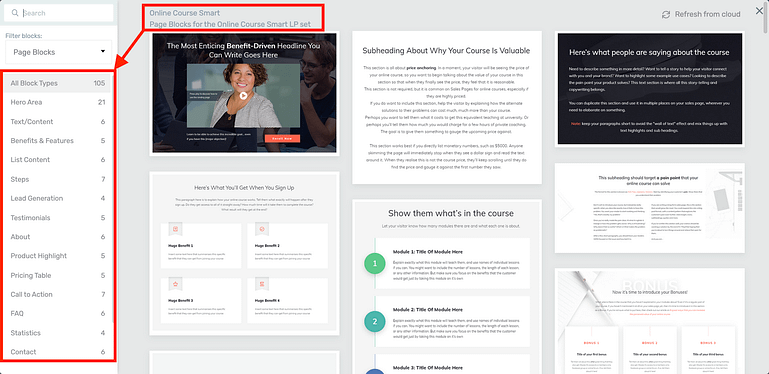This screenshot has width=769, height=374.
Task: Click the search magnifier icon
Action: click(x=15, y=13)
